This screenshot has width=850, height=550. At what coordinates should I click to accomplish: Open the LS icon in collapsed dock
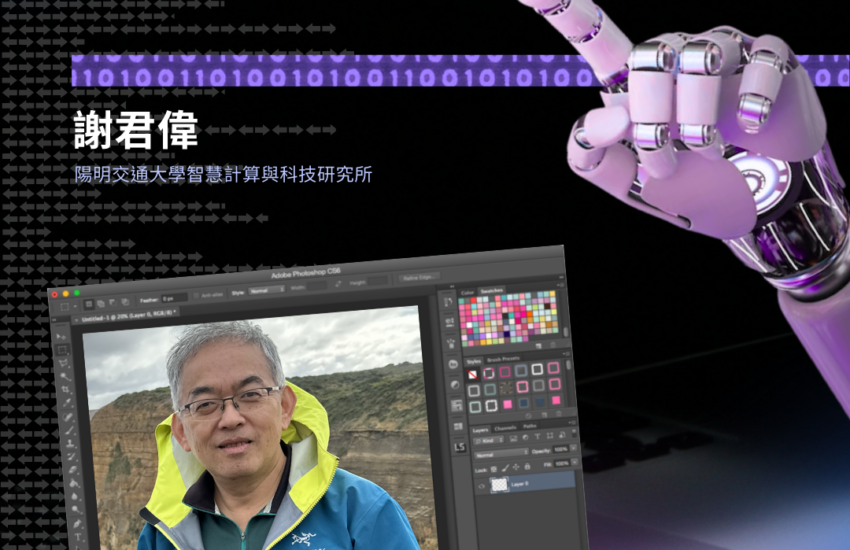click(460, 447)
